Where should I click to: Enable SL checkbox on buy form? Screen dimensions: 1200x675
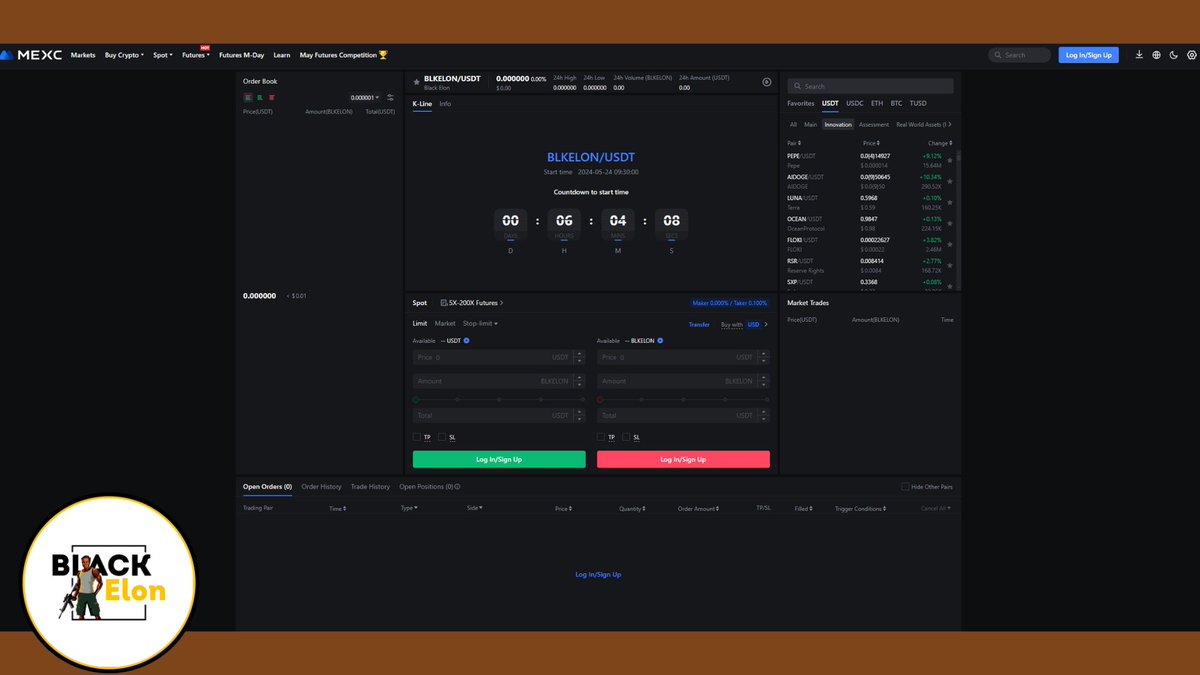coord(442,437)
